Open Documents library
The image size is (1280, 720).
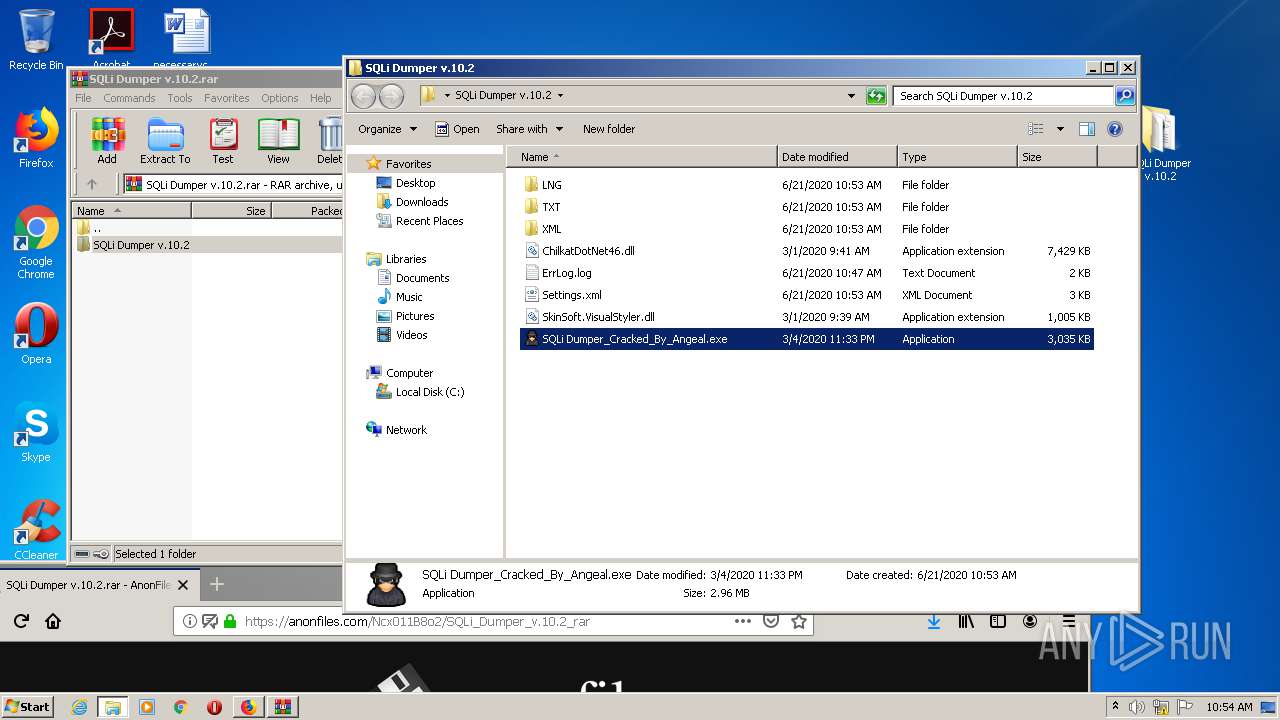click(422, 278)
